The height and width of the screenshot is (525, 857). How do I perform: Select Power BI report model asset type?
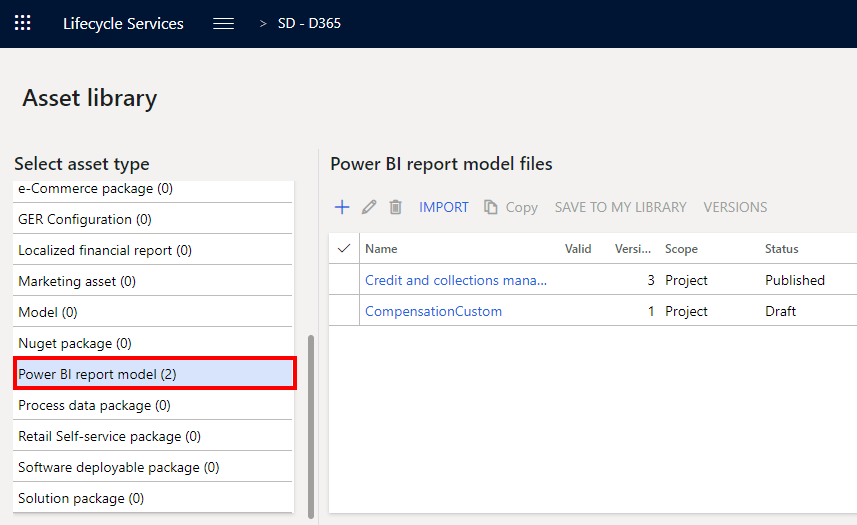(x=155, y=374)
